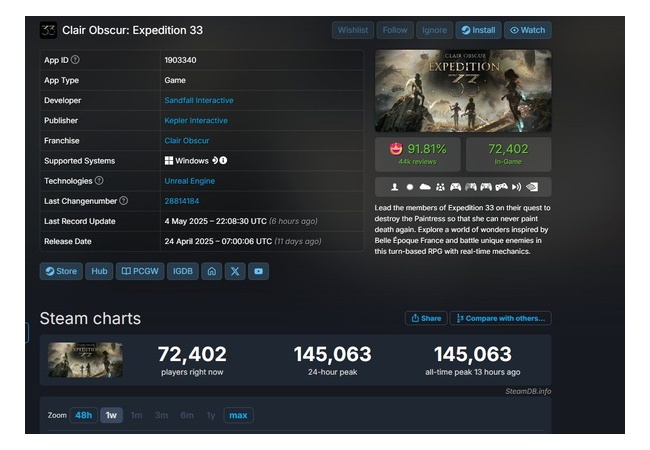
Task: Click the Xbox controller support icon
Action: 456,187
